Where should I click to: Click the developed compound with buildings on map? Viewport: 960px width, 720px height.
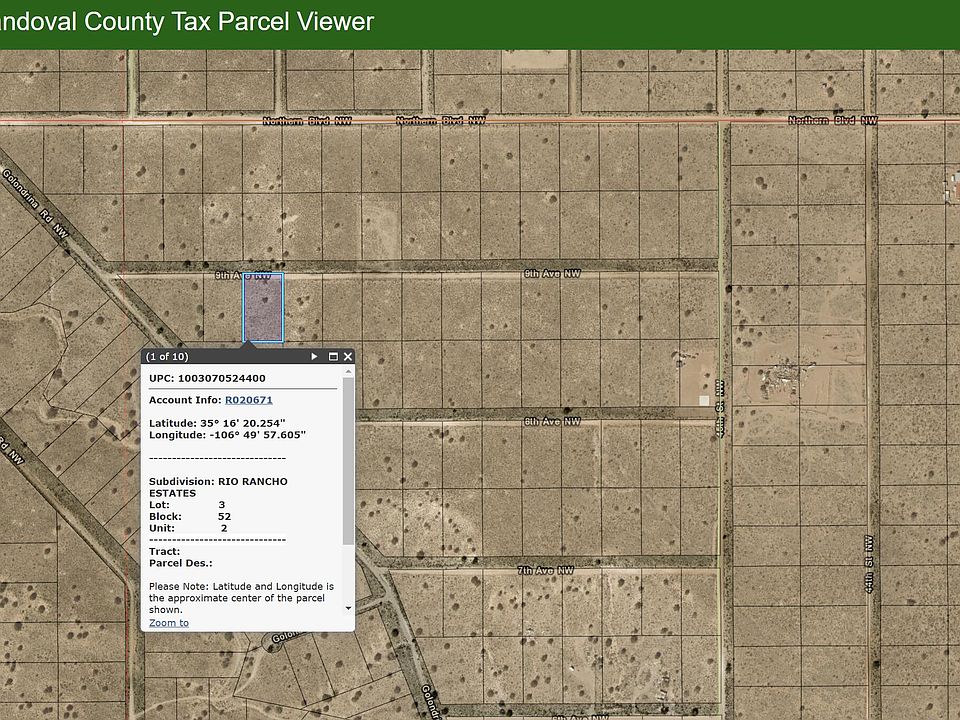pyautogui.click(x=782, y=379)
